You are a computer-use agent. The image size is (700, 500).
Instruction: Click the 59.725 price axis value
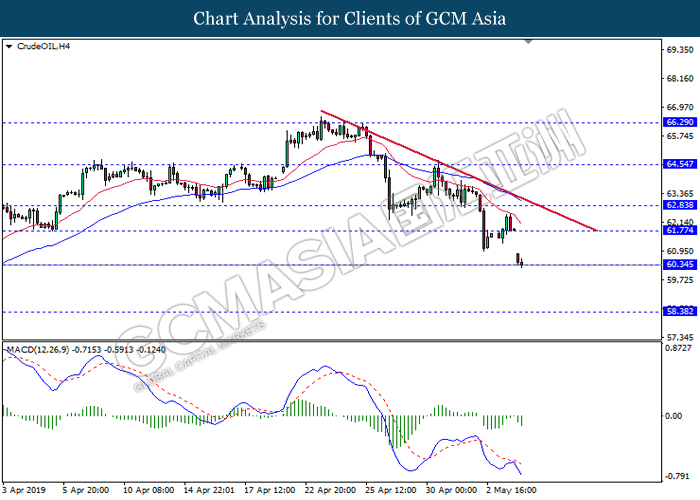click(680, 280)
